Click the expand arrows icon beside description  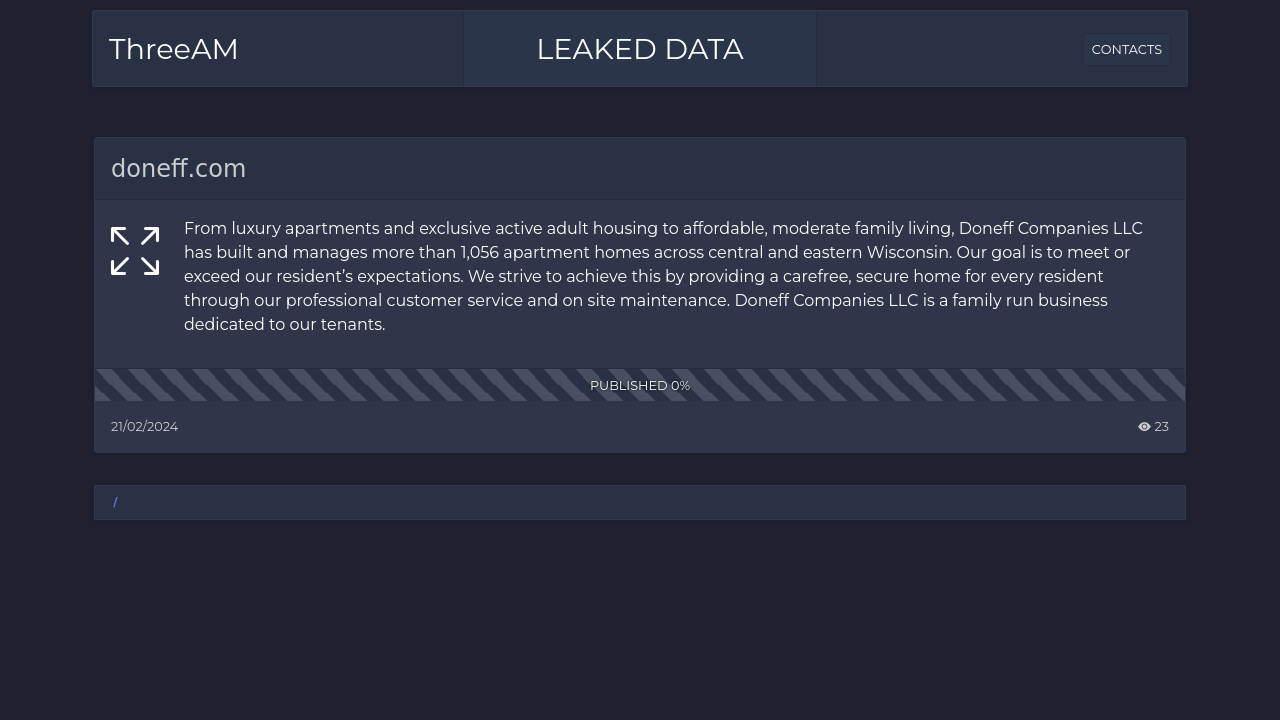135,251
